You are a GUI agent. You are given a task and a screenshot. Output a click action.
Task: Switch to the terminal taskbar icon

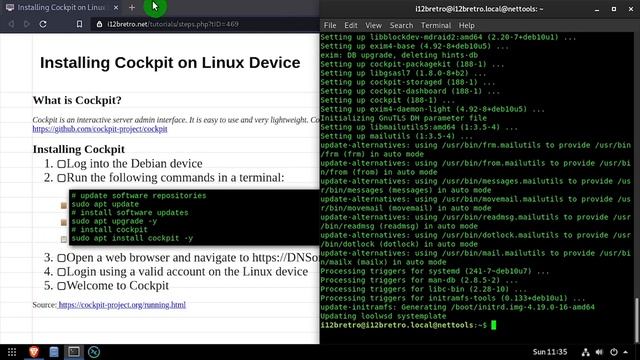(74, 351)
